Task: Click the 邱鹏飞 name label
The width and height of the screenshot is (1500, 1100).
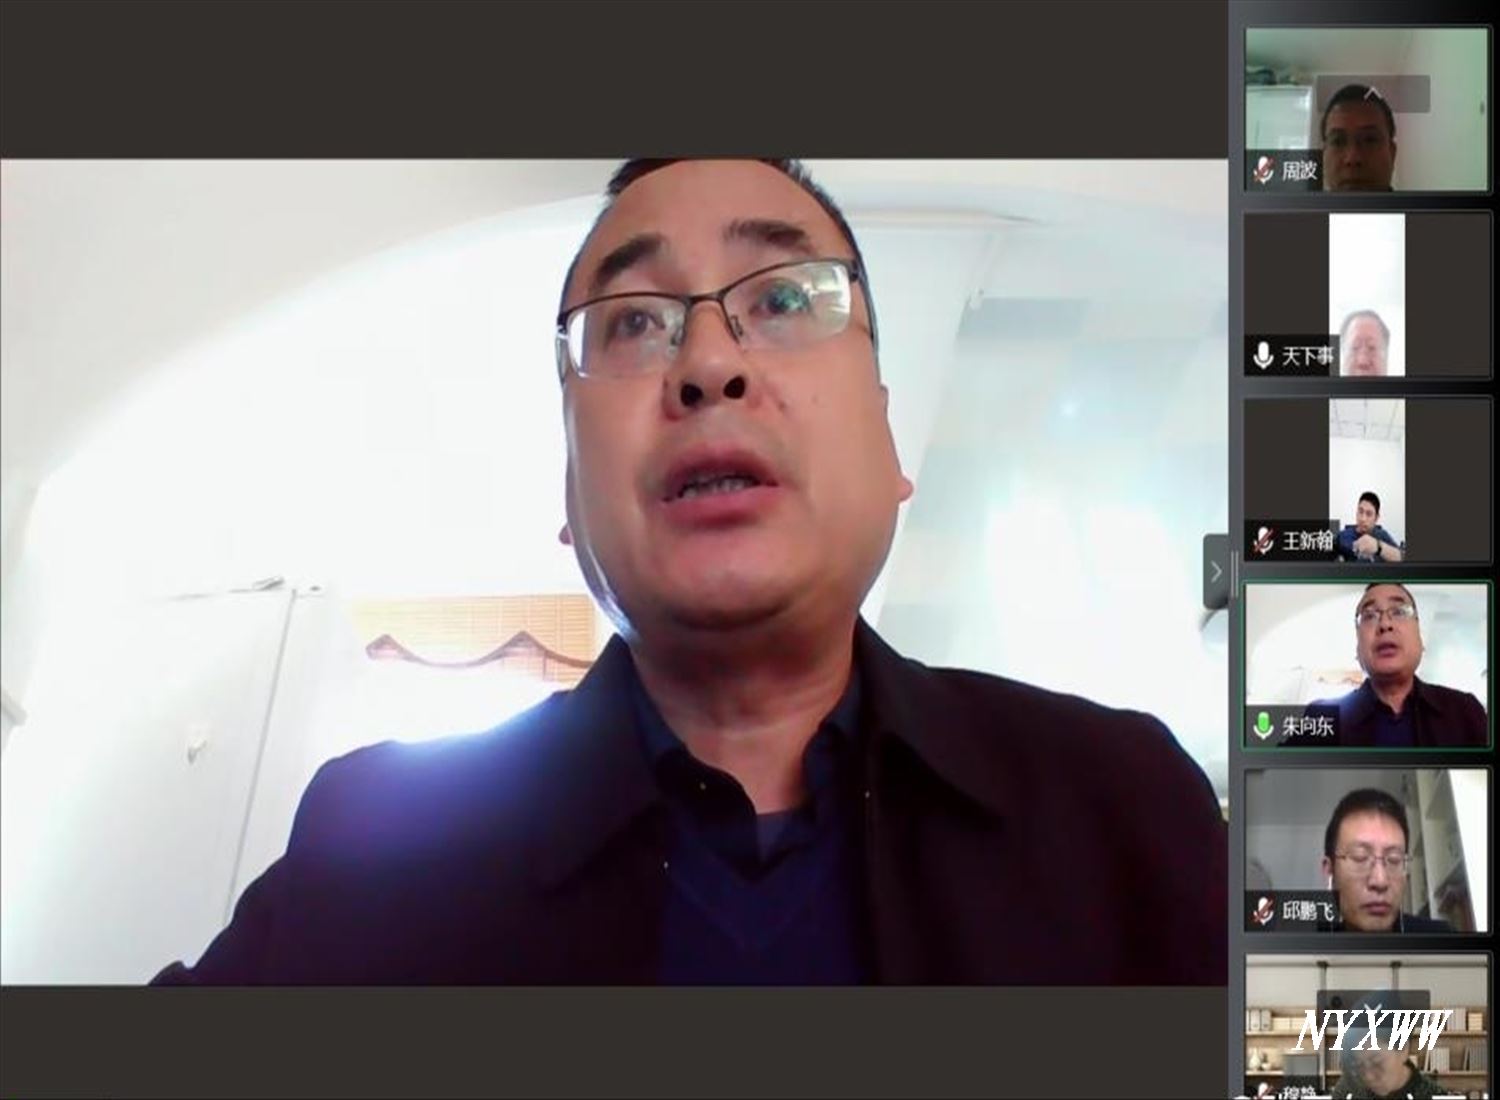Action: tap(1308, 911)
